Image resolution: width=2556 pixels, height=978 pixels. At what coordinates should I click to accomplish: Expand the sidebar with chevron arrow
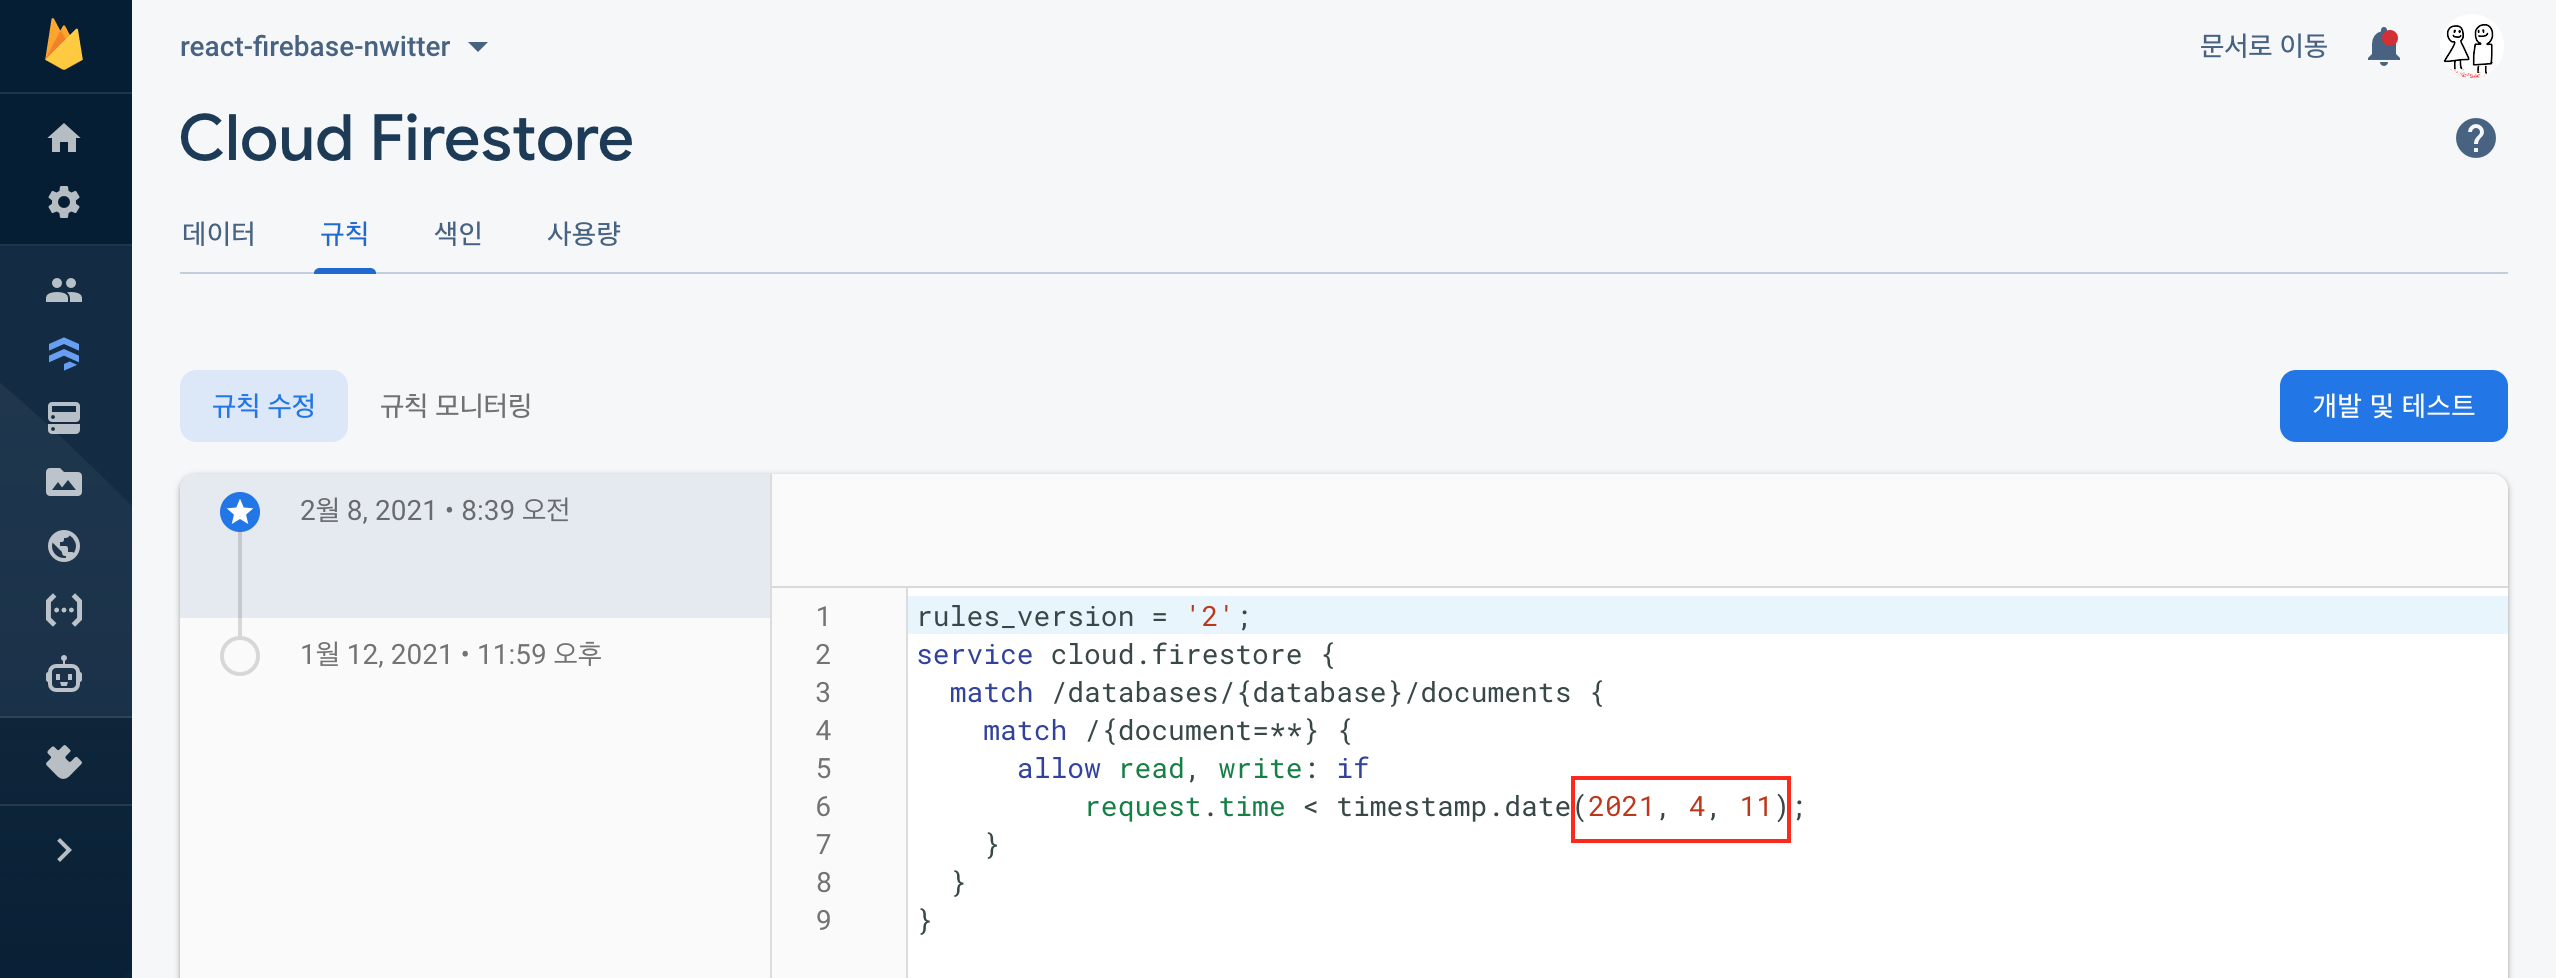(x=64, y=850)
